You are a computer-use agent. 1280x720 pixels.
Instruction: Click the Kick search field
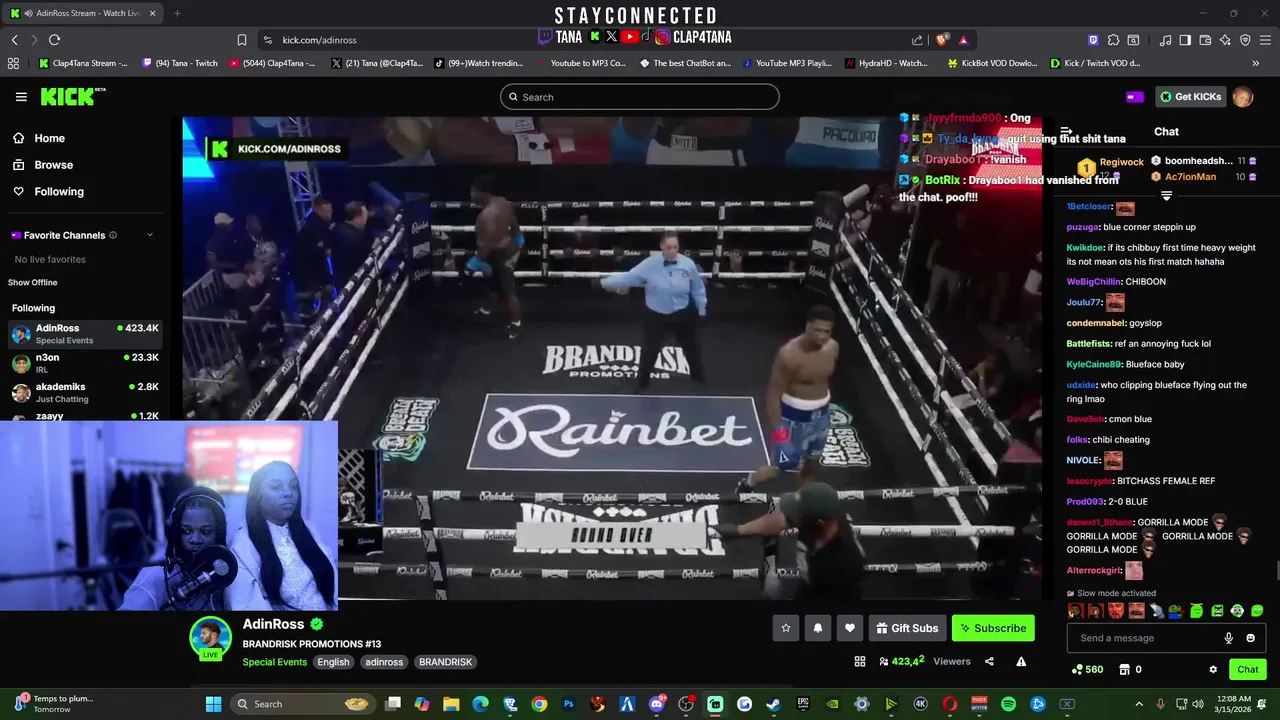click(640, 97)
